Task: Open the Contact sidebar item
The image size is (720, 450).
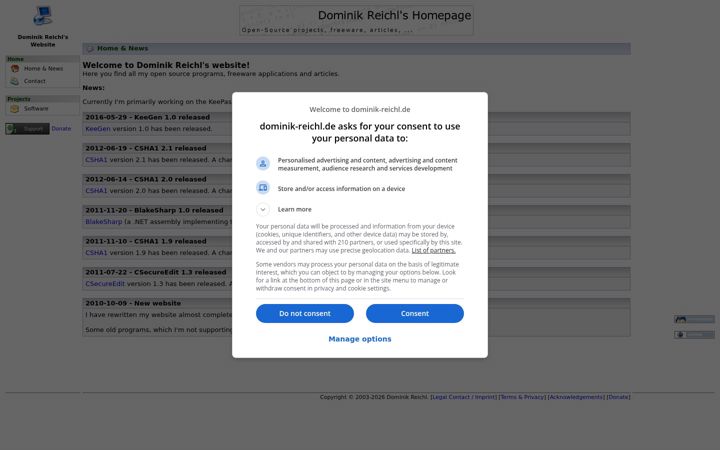Action: click(x=34, y=81)
